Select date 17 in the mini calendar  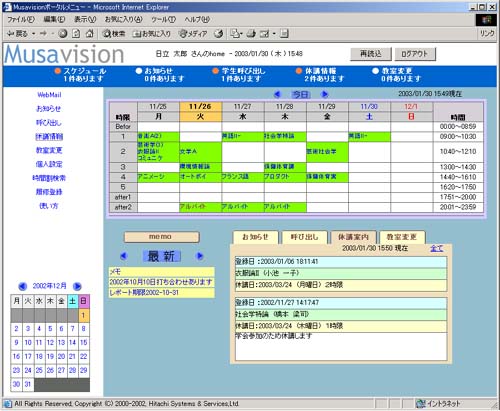pos(28,356)
